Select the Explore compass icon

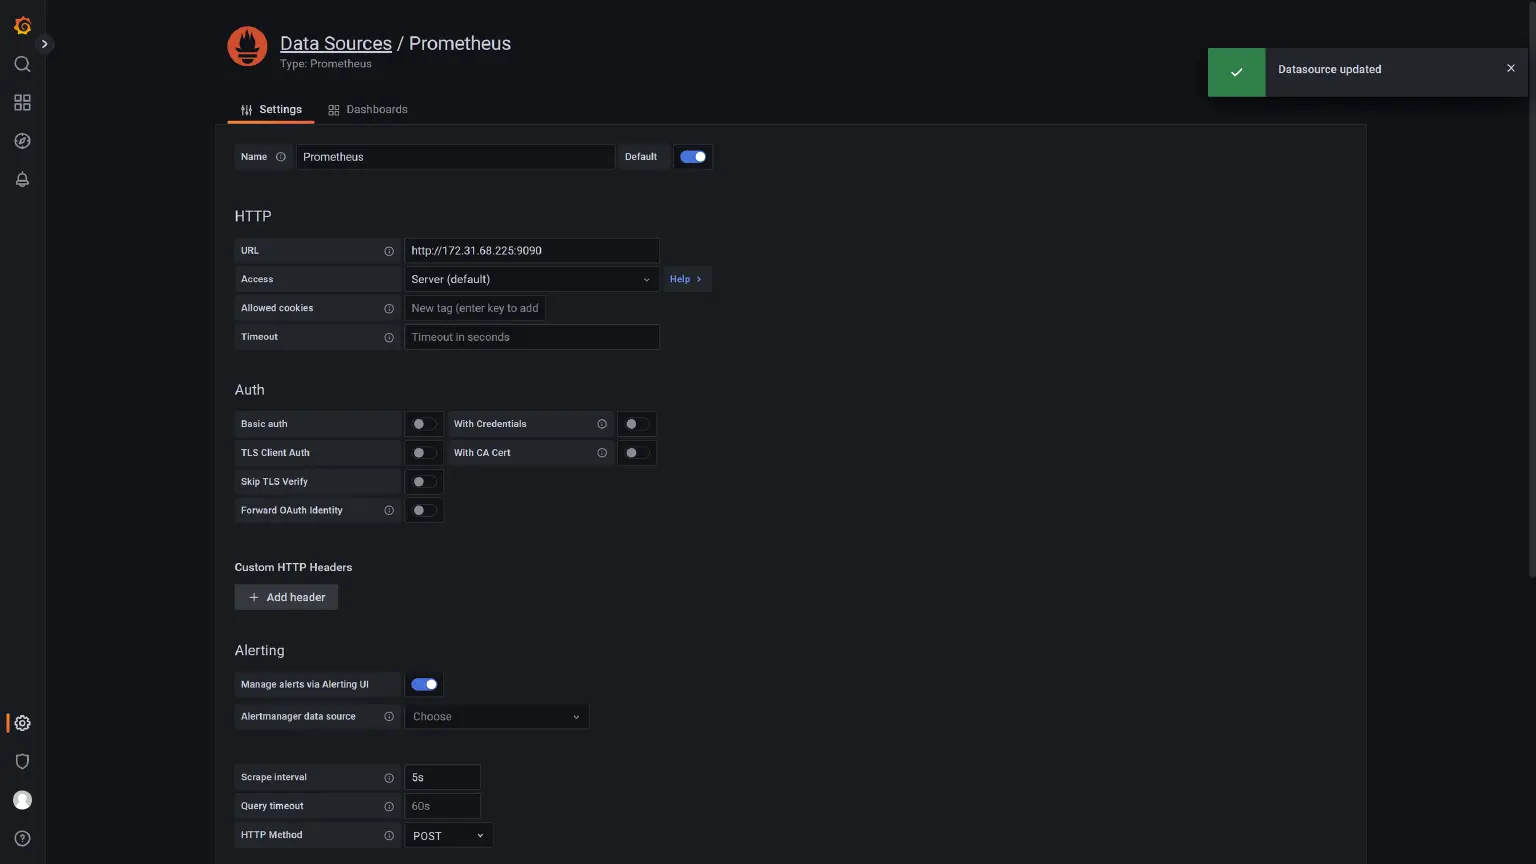(22, 140)
